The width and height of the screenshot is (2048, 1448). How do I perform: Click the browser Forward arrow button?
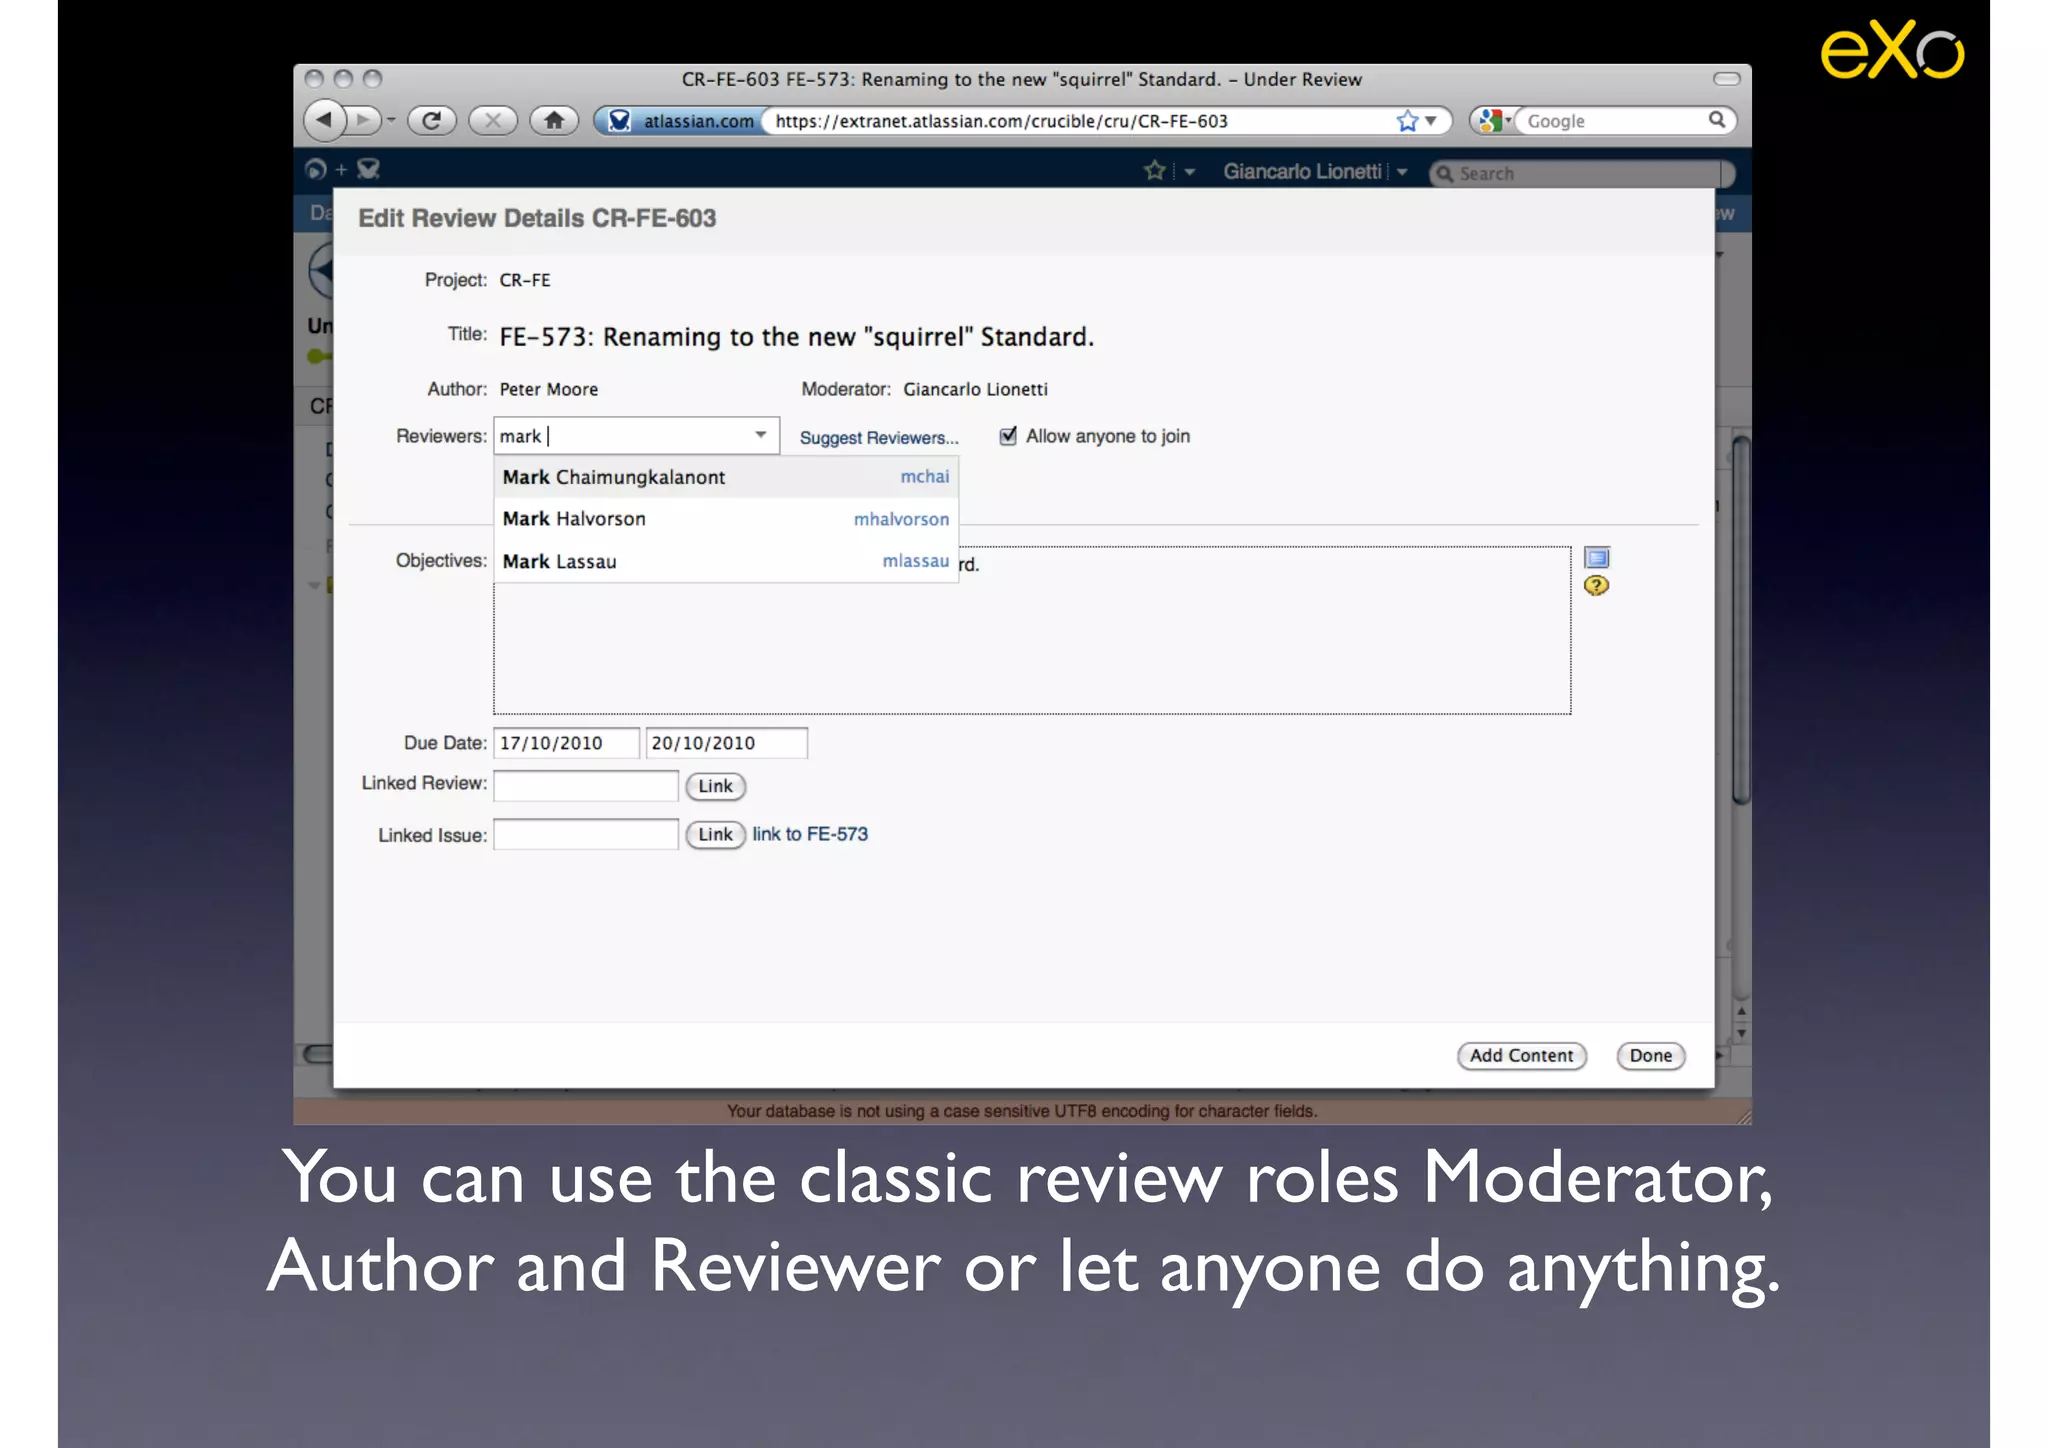tap(364, 121)
